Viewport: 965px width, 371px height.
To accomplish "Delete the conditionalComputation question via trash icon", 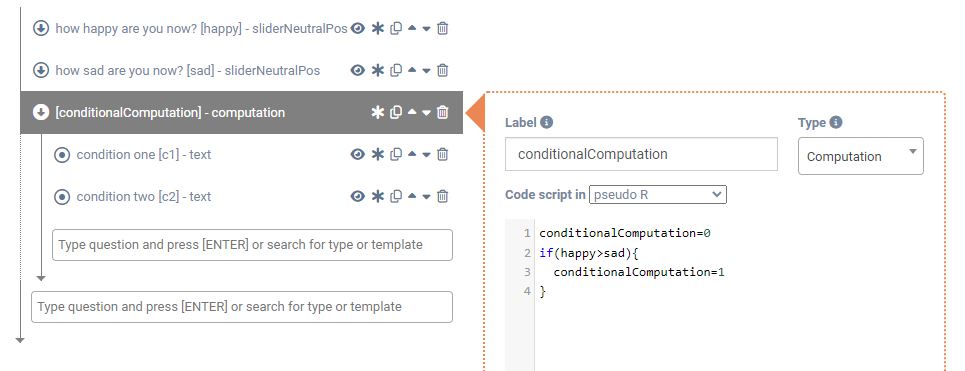I will tap(442, 112).
